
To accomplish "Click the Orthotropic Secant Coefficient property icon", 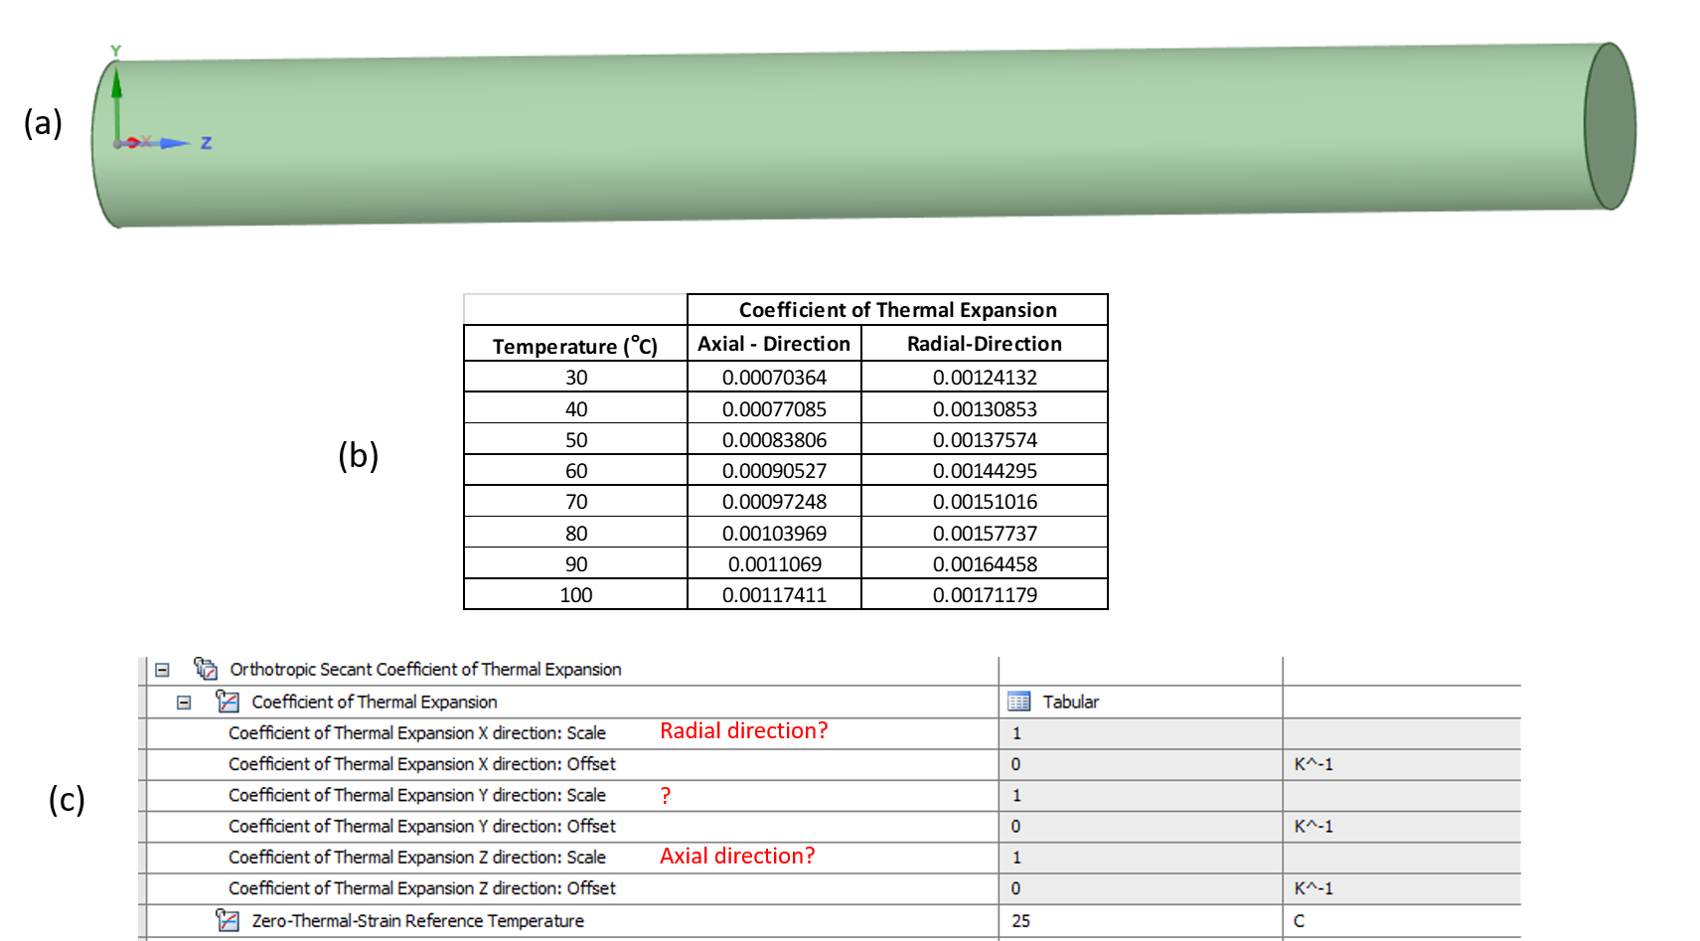I will coord(206,668).
